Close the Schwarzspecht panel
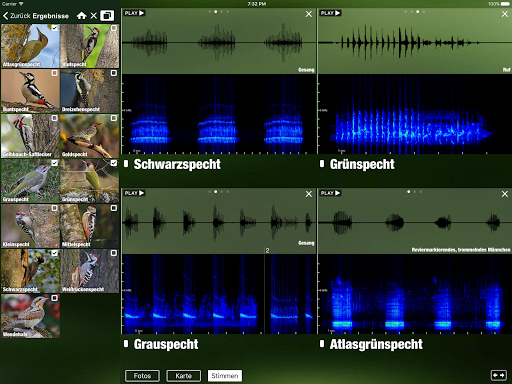Image resolution: width=512 pixels, height=384 pixels. pos(309,14)
